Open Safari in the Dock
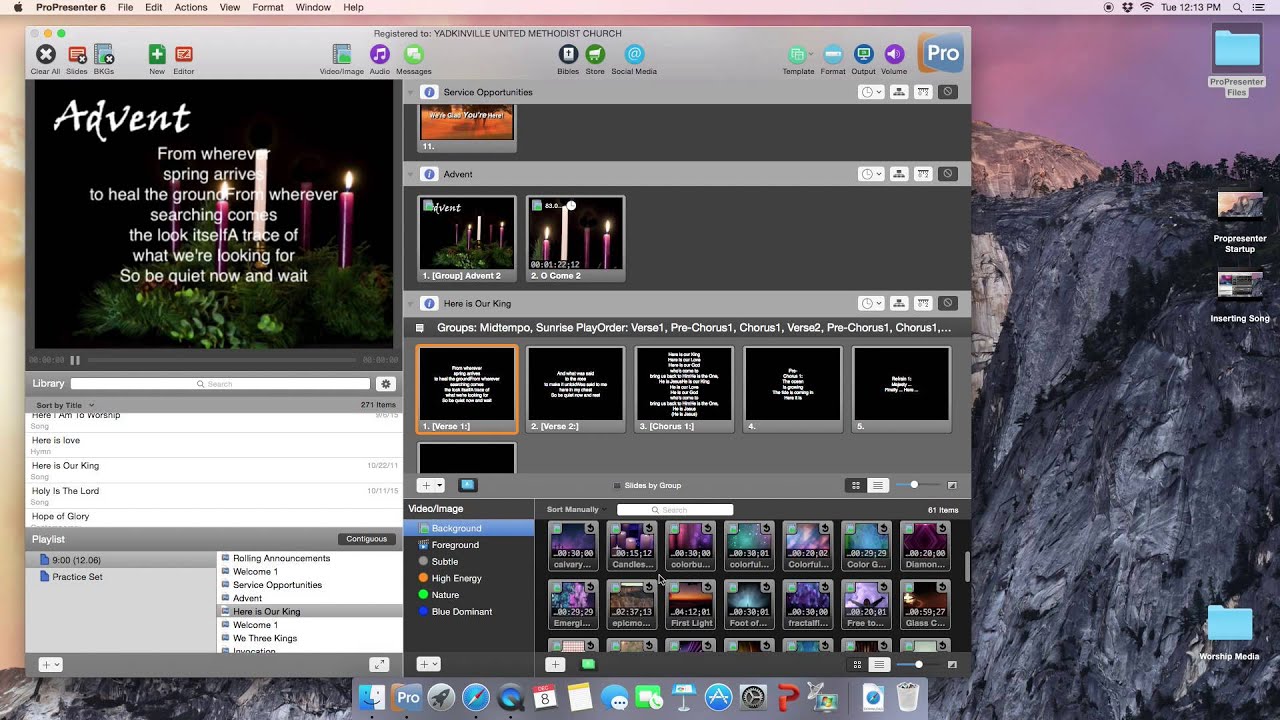This screenshot has height=720, width=1280. [476, 697]
